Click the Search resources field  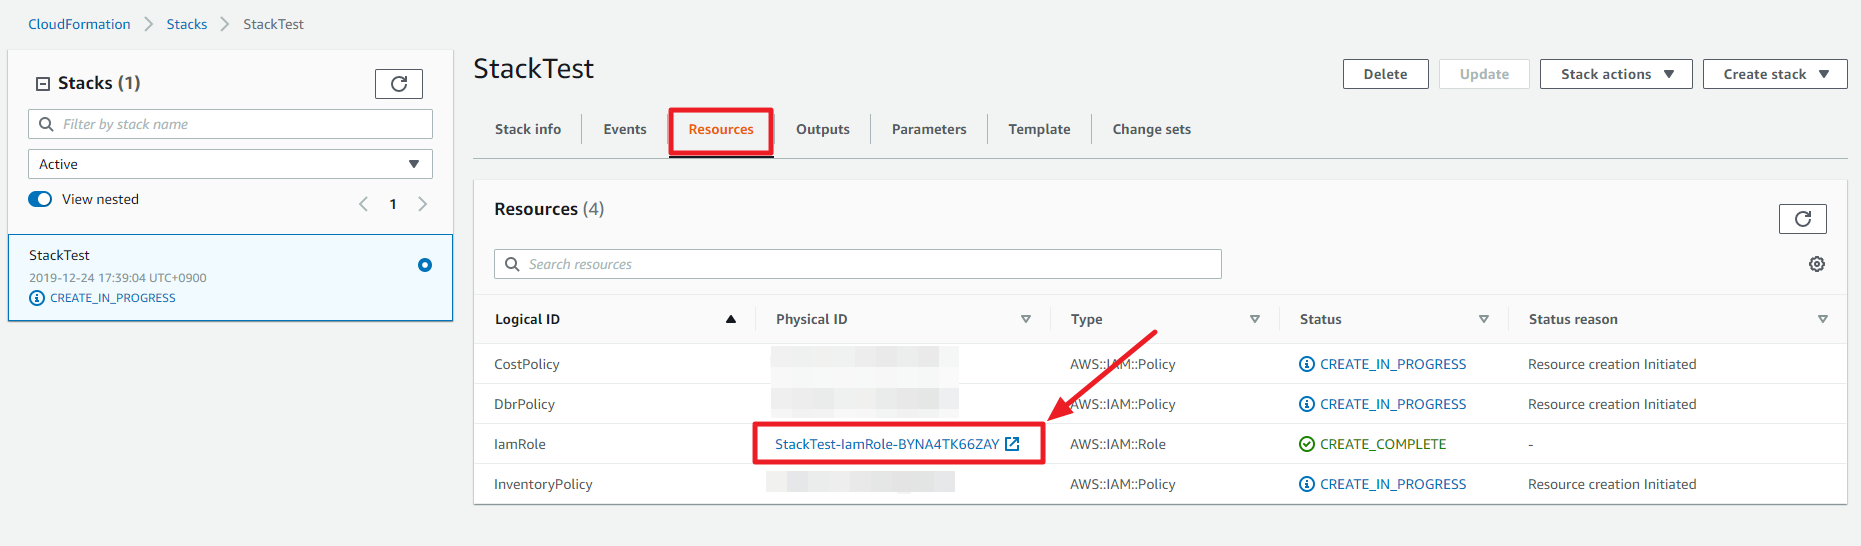click(x=860, y=264)
